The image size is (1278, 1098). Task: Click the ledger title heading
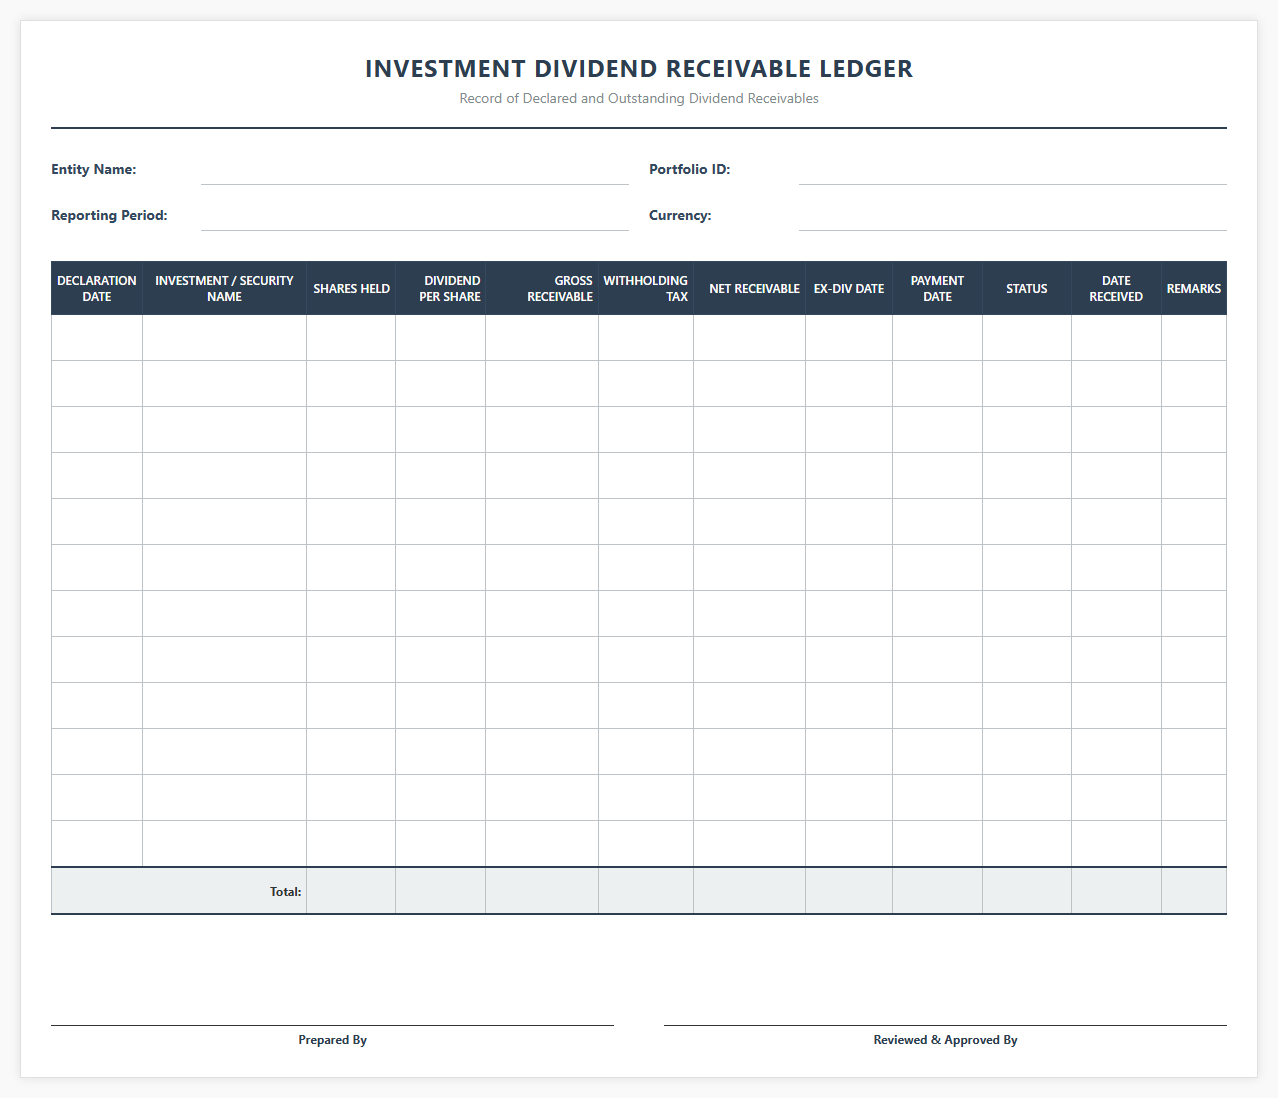pyautogui.click(x=639, y=69)
